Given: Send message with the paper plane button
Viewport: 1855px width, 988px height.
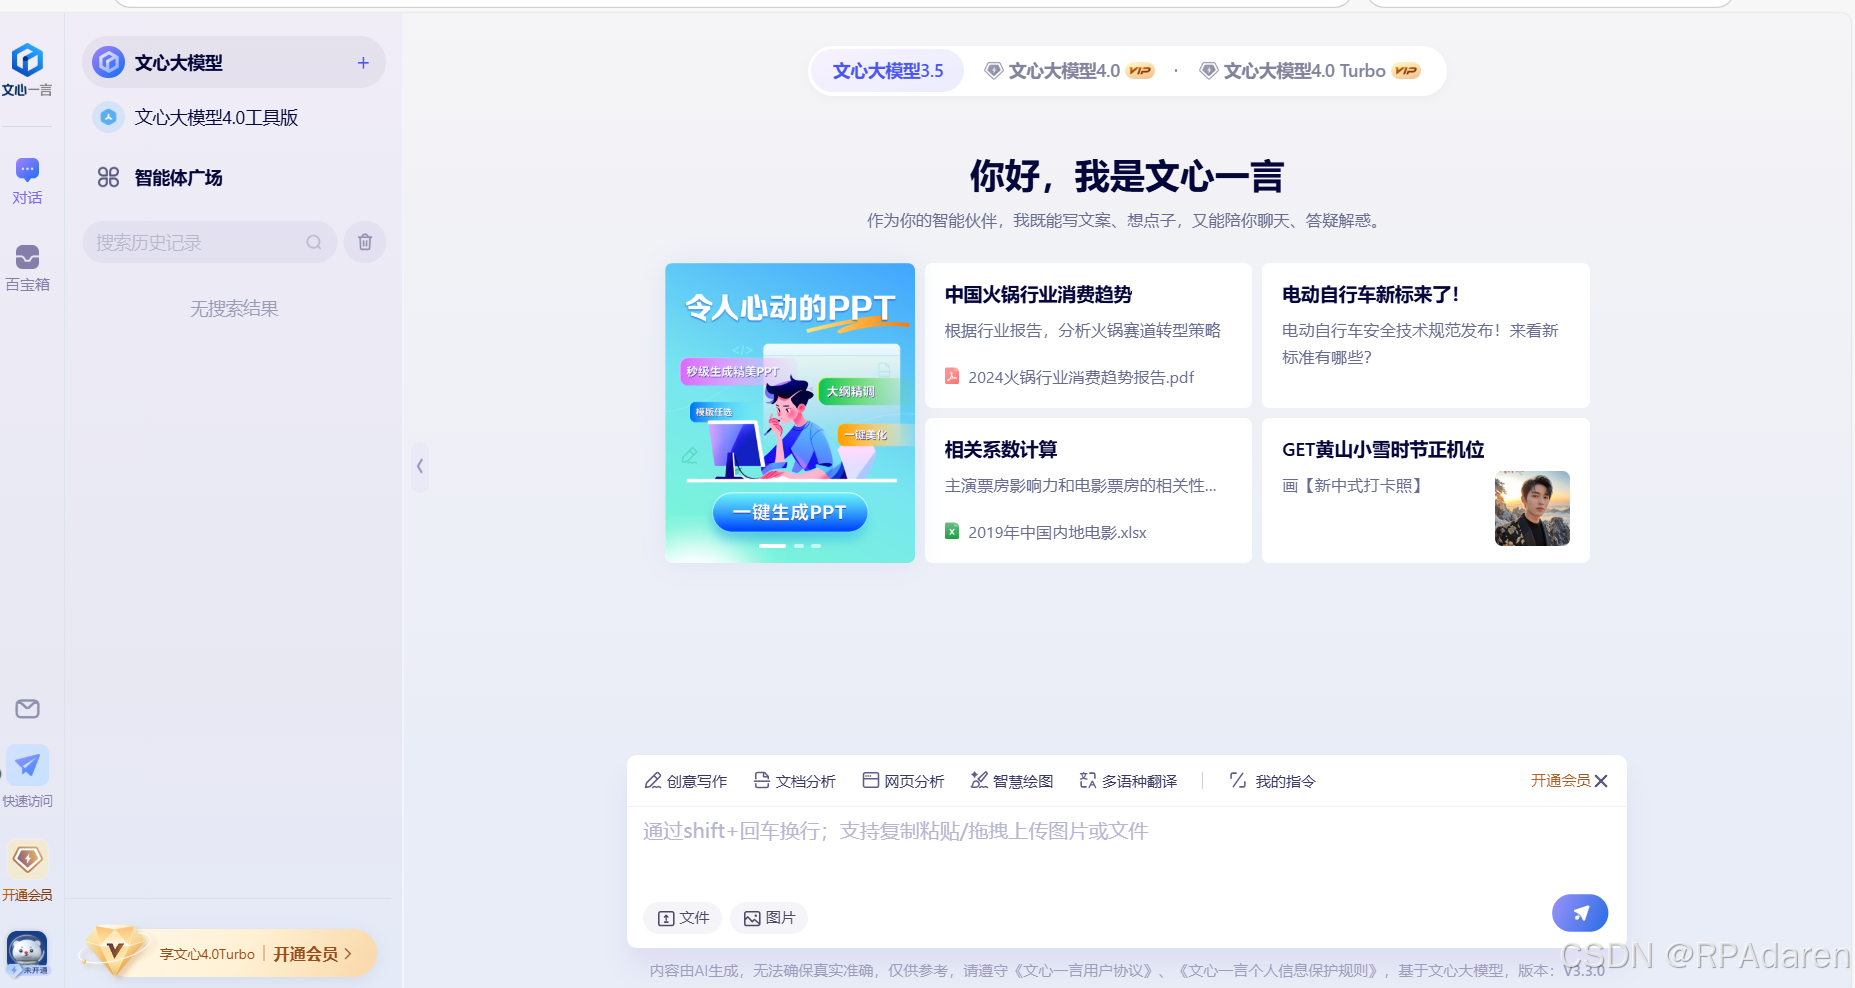Looking at the screenshot, I should click(x=1580, y=913).
